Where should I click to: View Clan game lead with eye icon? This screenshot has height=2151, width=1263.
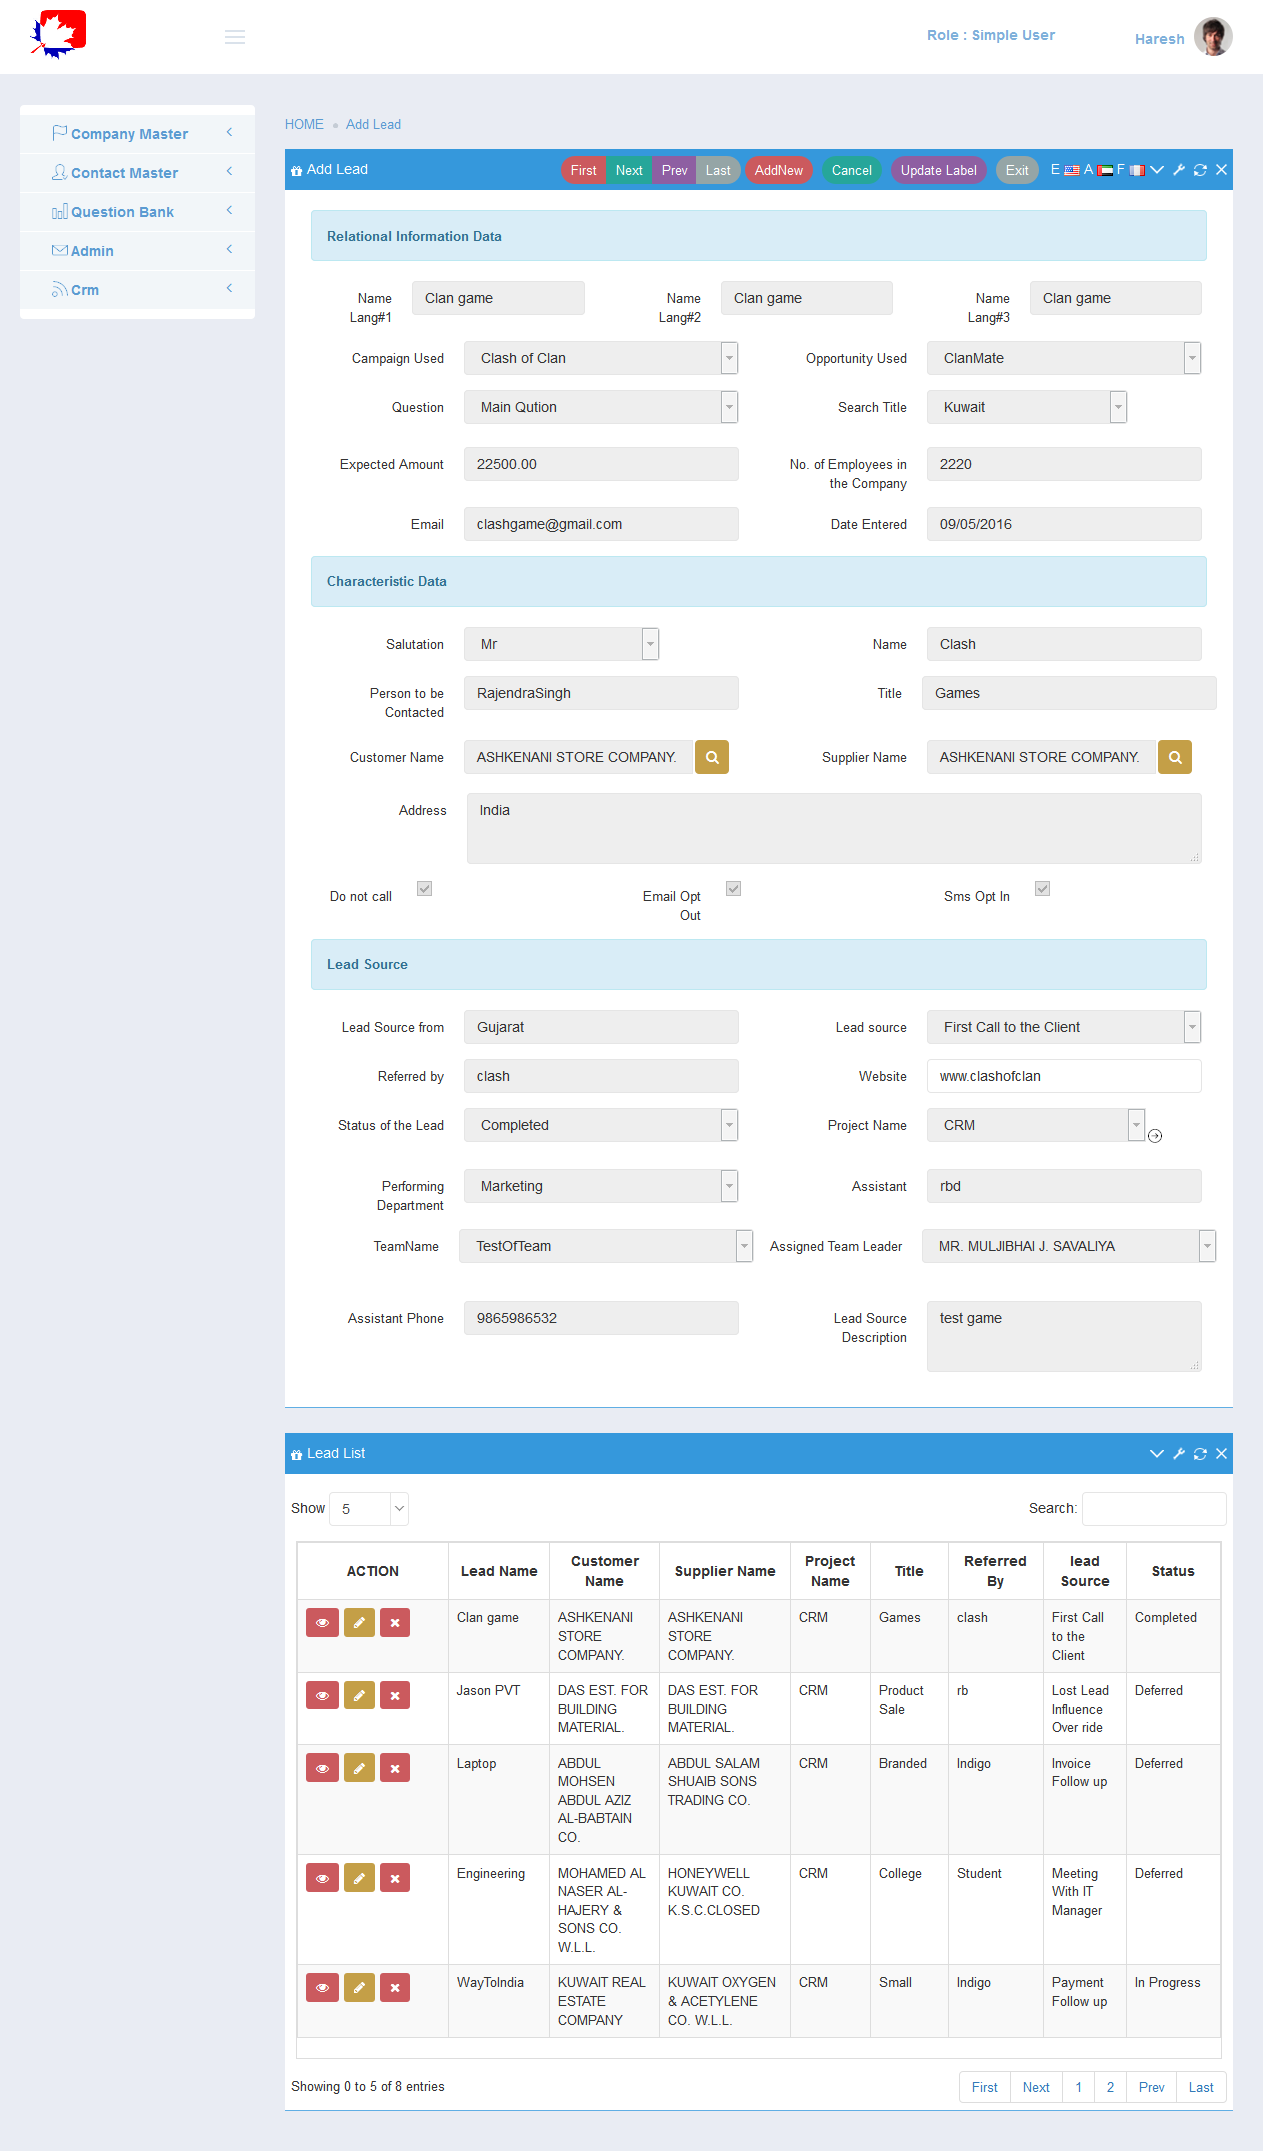(x=322, y=1622)
